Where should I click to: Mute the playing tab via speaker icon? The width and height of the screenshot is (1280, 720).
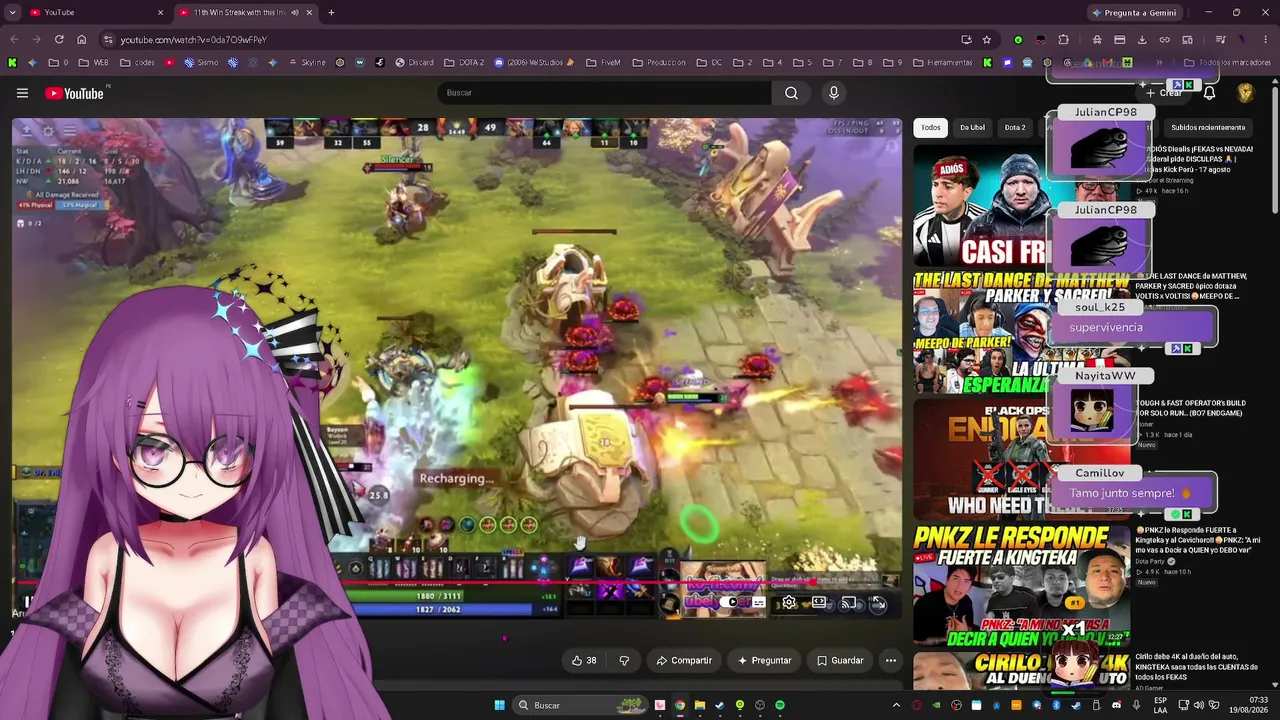[x=295, y=12]
